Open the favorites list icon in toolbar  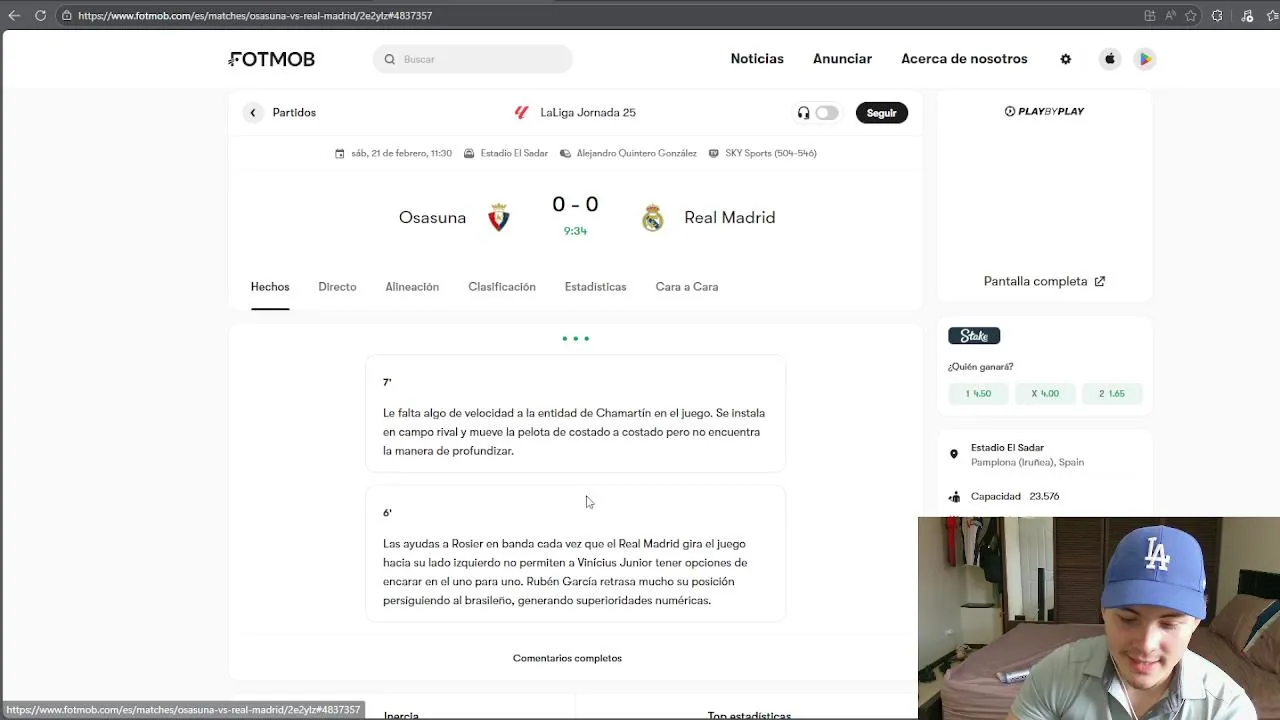[x=1274, y=15]
